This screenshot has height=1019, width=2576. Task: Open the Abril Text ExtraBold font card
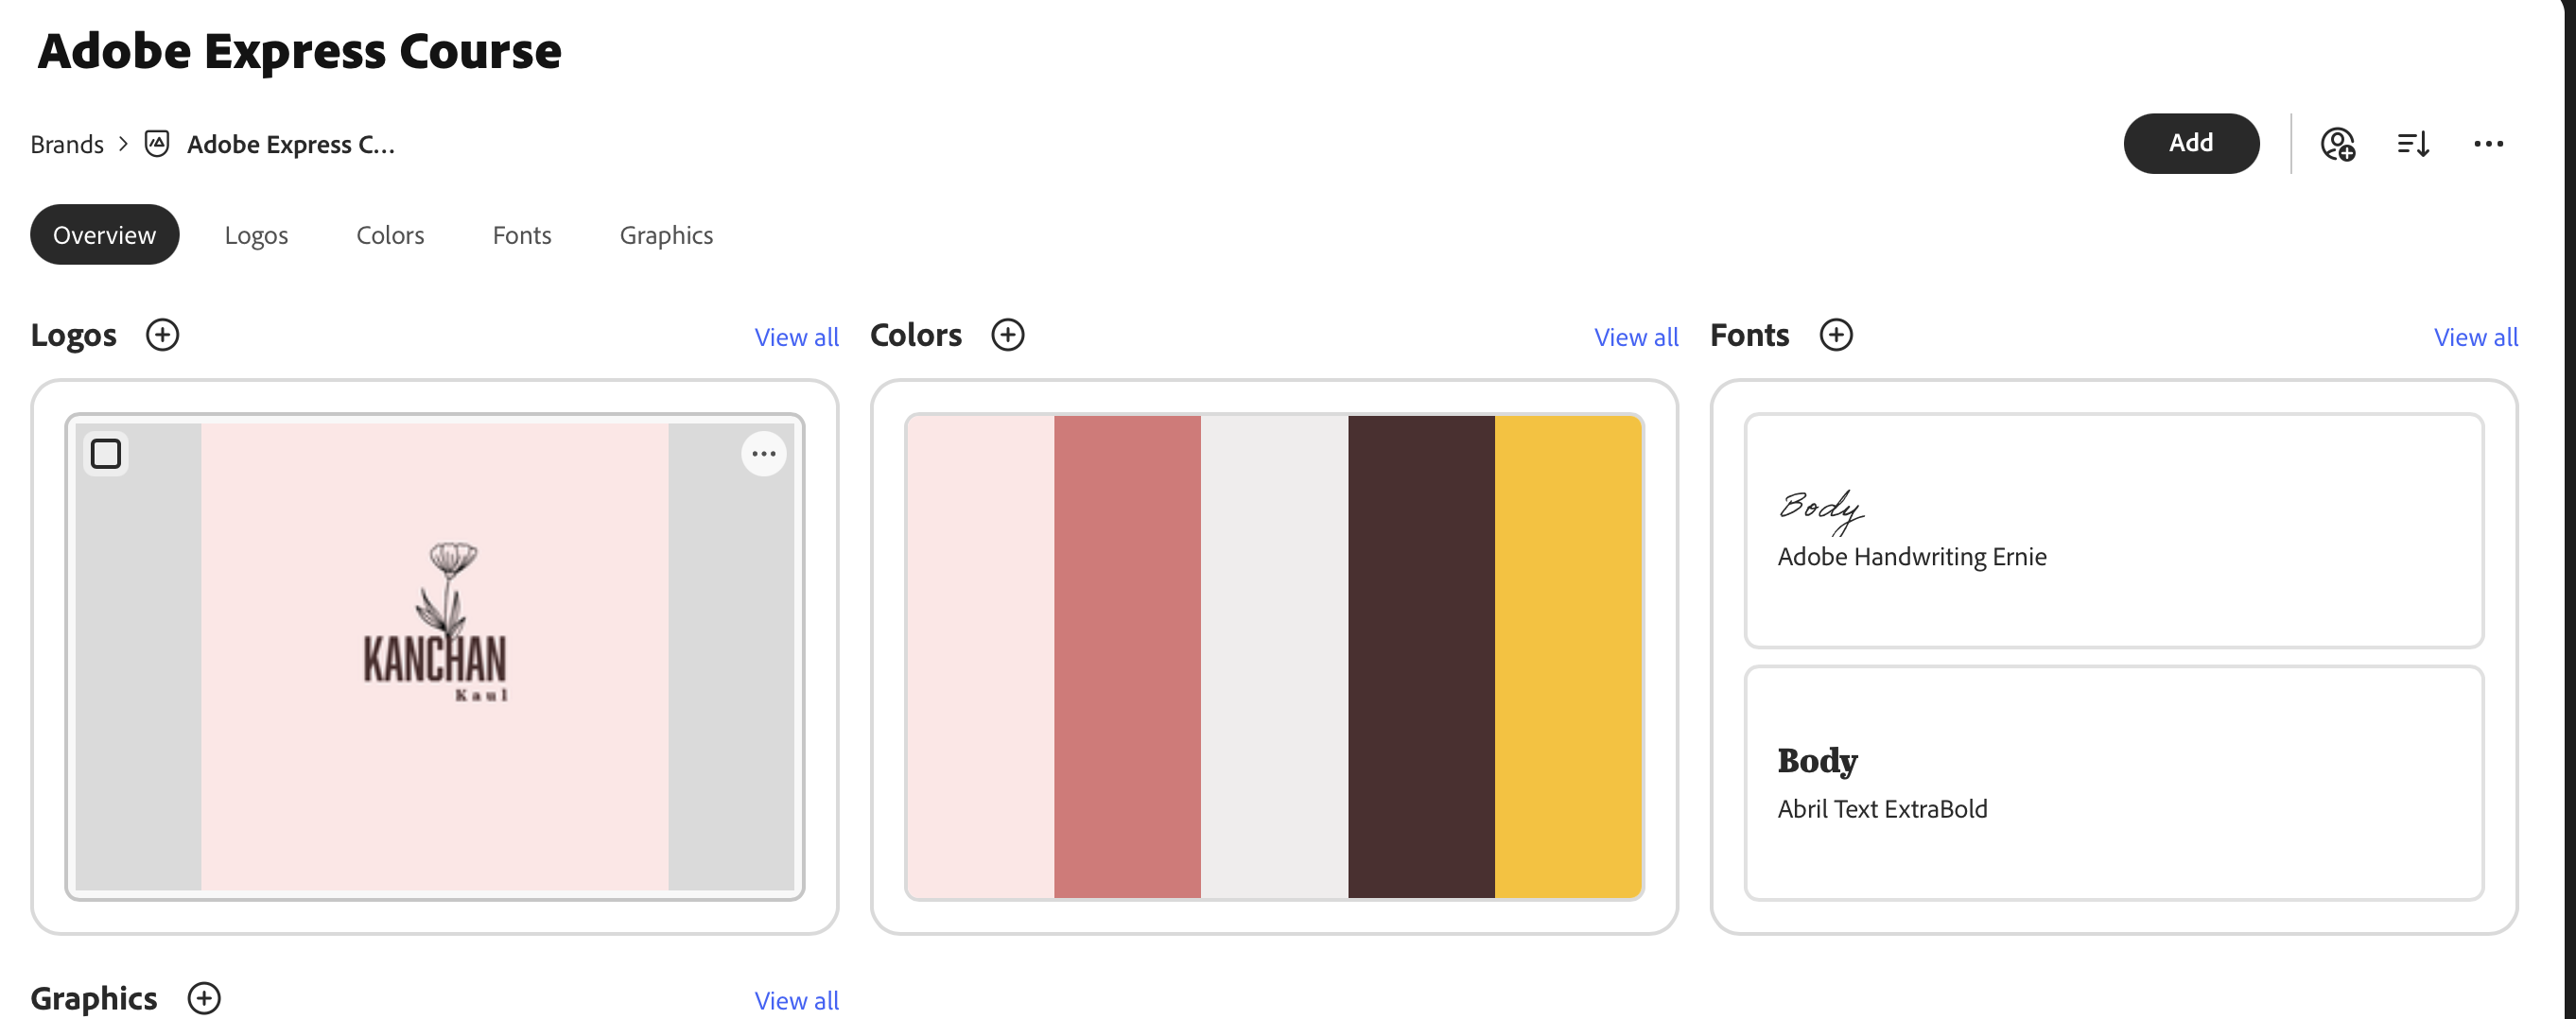2114,783
